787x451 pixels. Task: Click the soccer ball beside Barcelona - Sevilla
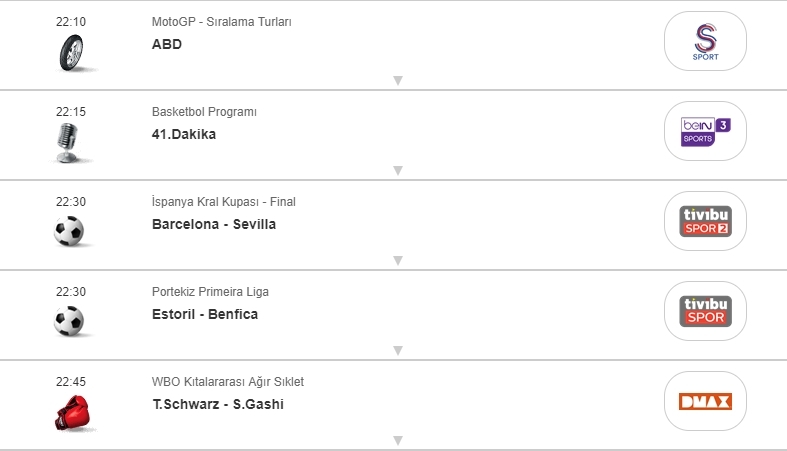69,232
